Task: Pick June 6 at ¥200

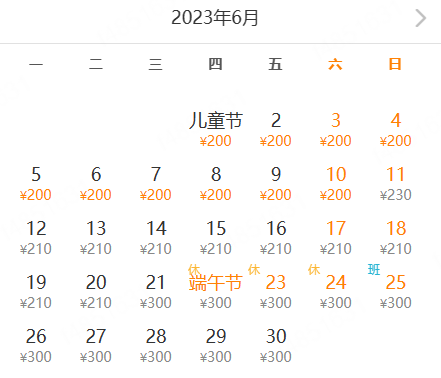Action: point(96,183)
